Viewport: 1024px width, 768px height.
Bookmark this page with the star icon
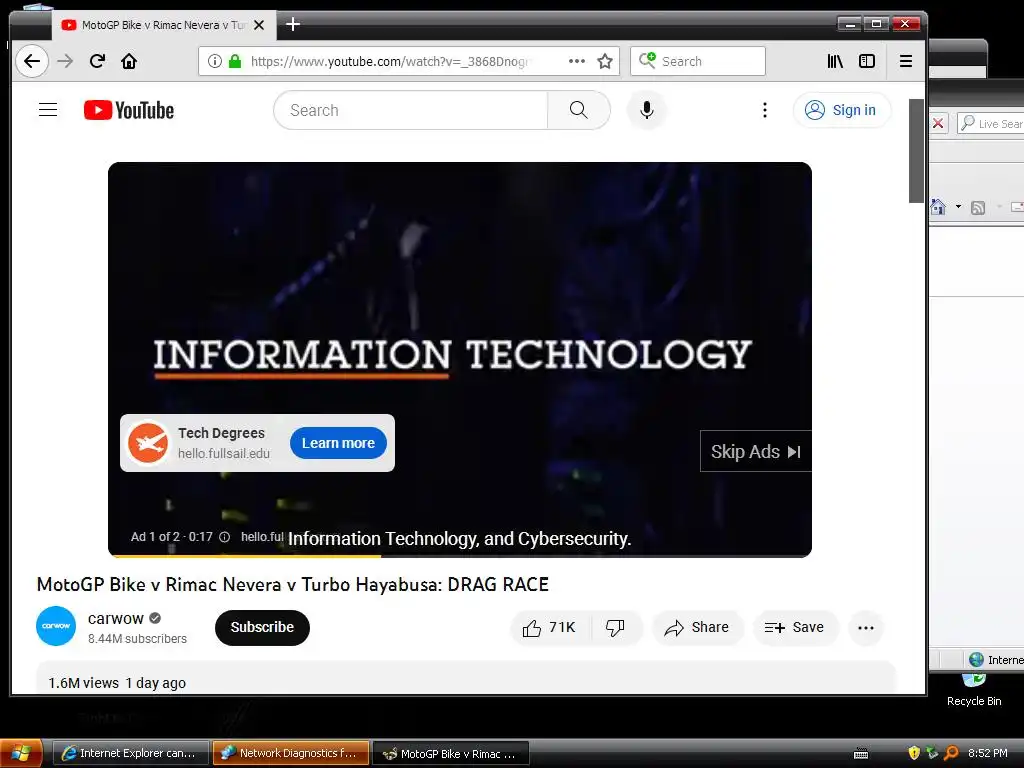pyautogui.click(x=605, y=61)
